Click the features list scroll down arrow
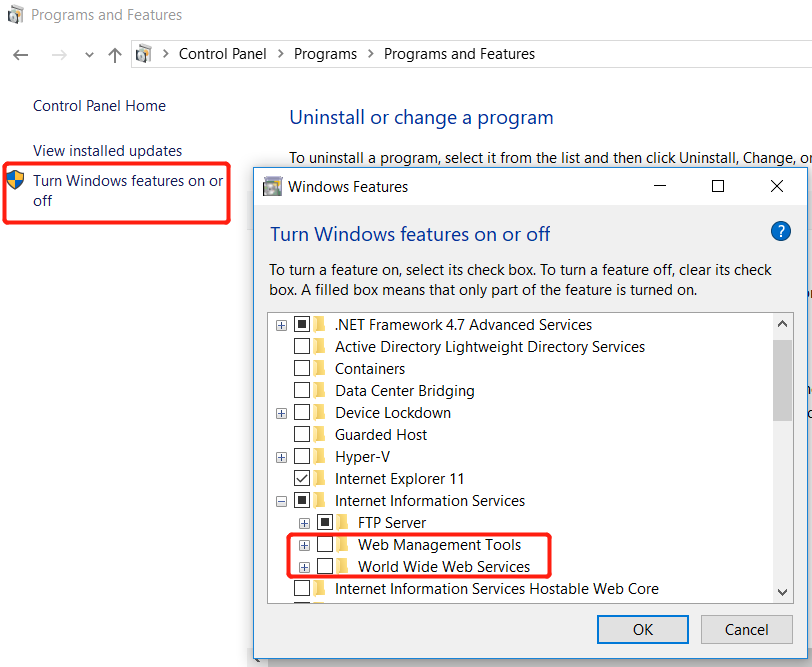The height and width of the screenshot is (667, 812). (x=782, y=592)
